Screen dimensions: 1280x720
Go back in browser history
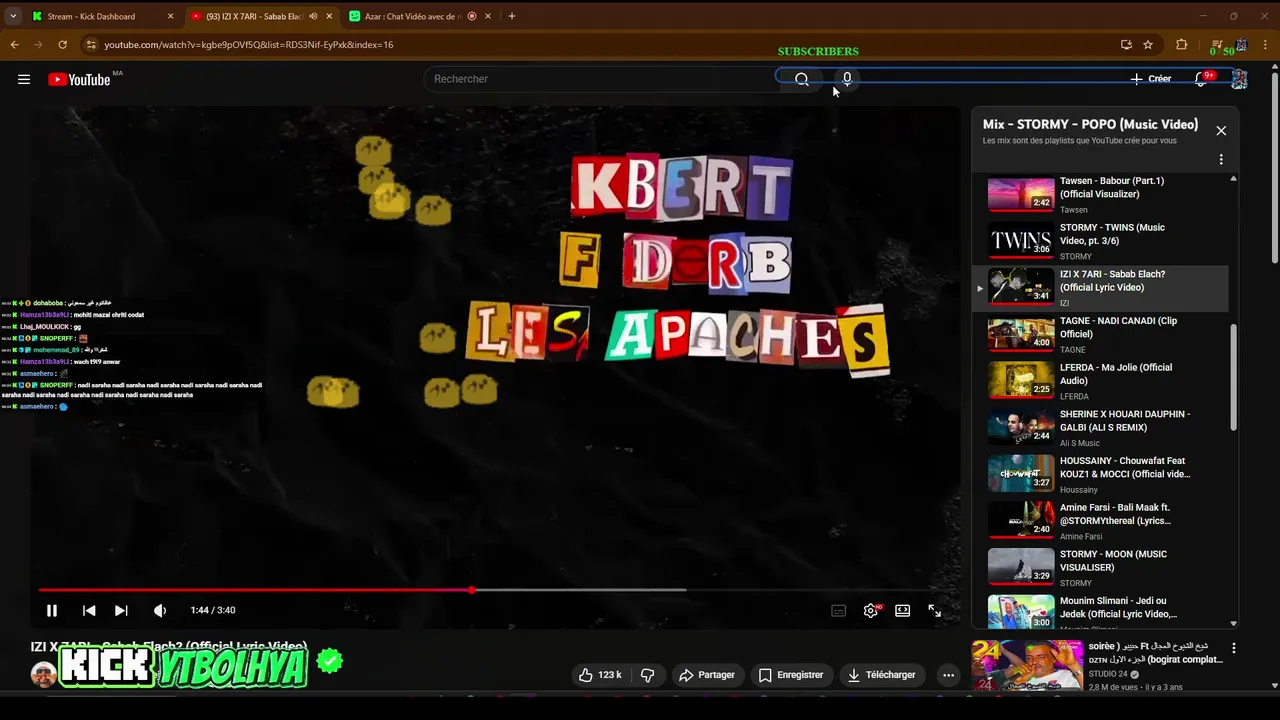[x=14, y=45]
